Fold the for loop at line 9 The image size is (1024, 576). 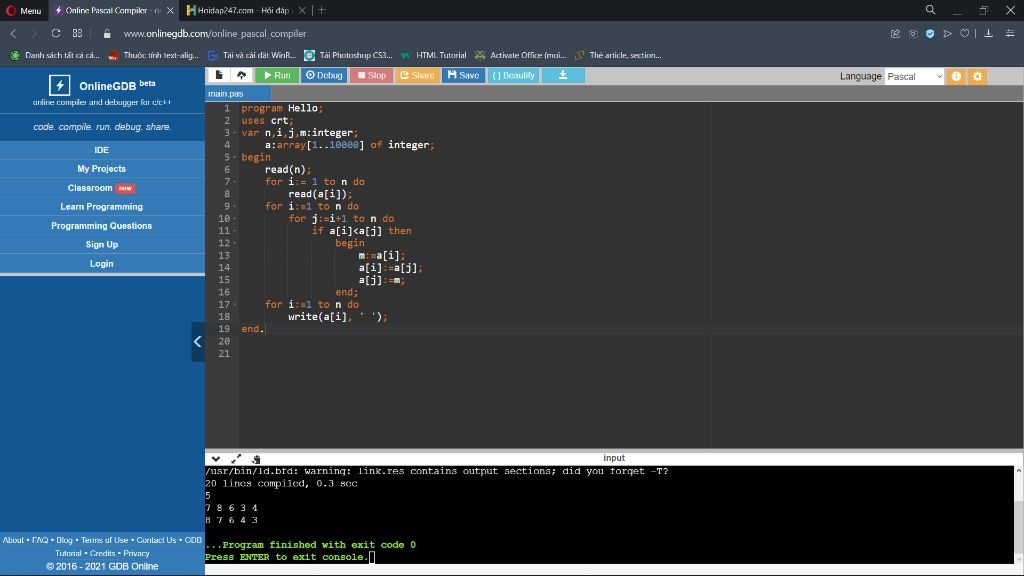234,206
